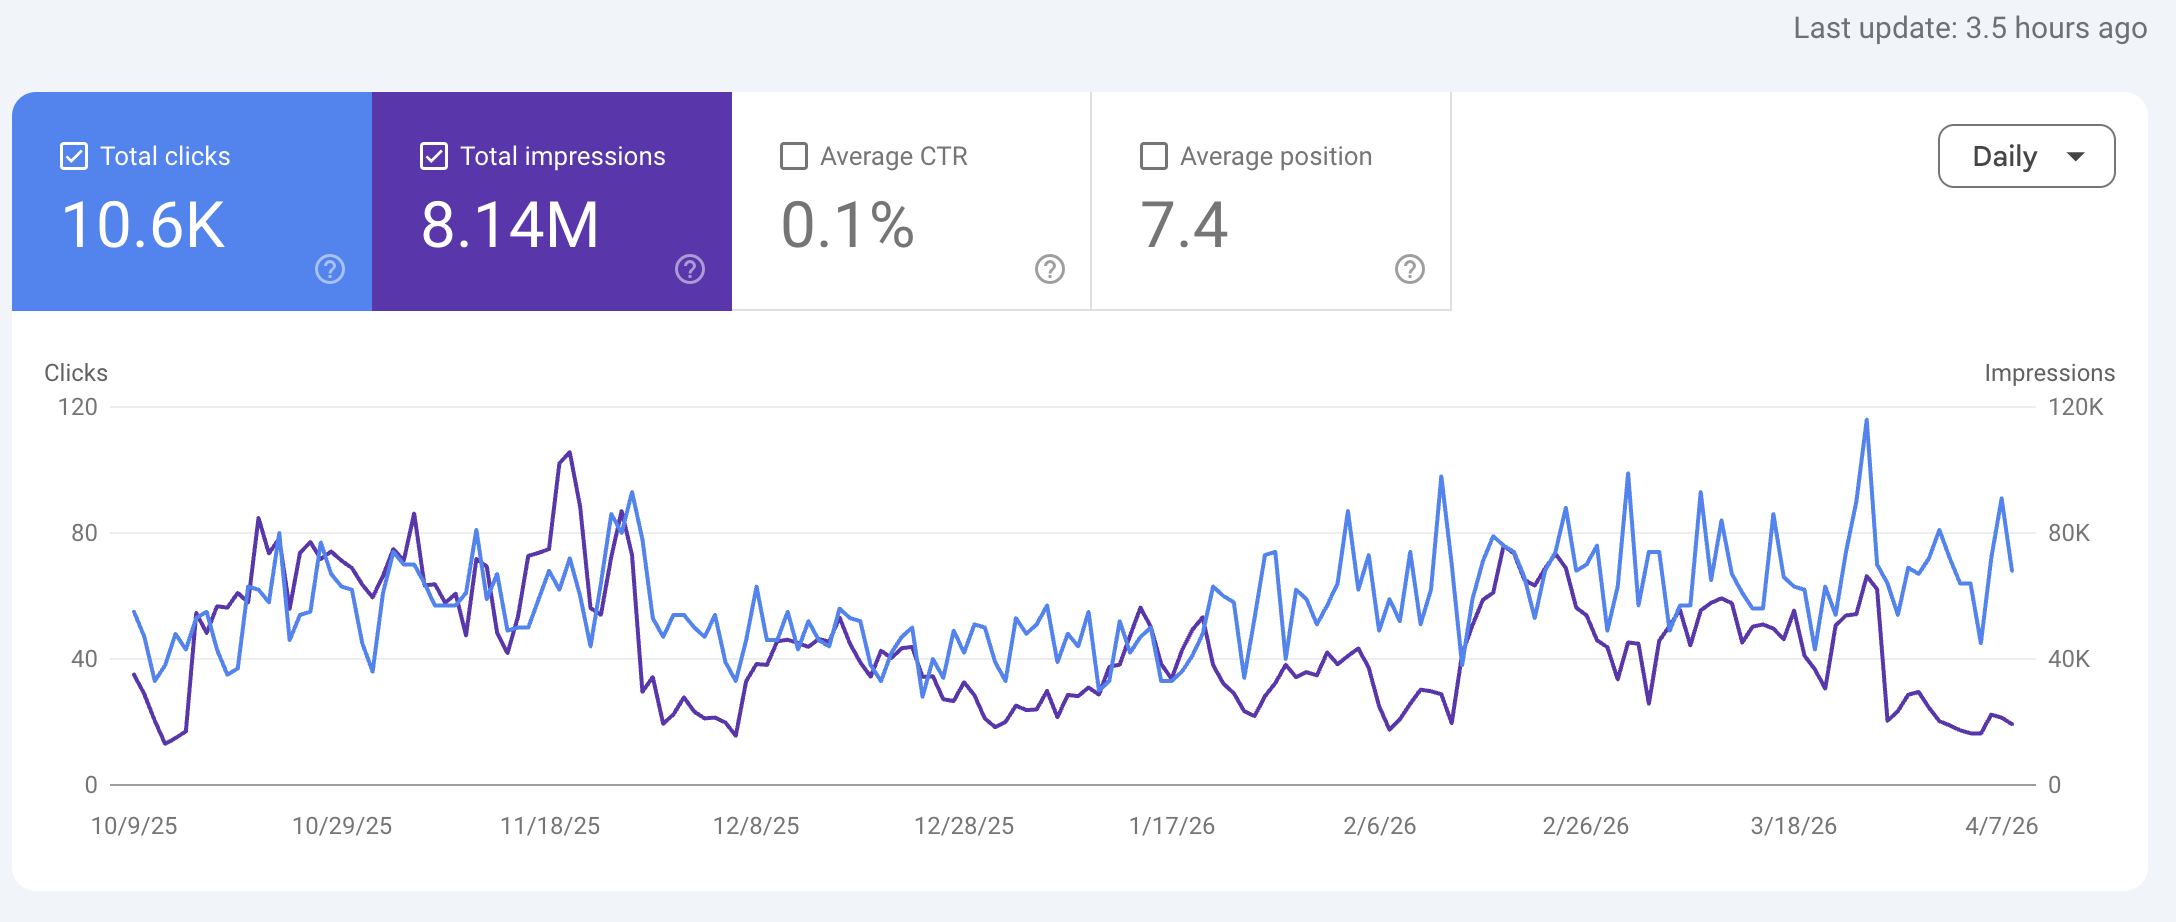Select the Total impressions metric card
Screen dimensions: 2176x922
550,200
